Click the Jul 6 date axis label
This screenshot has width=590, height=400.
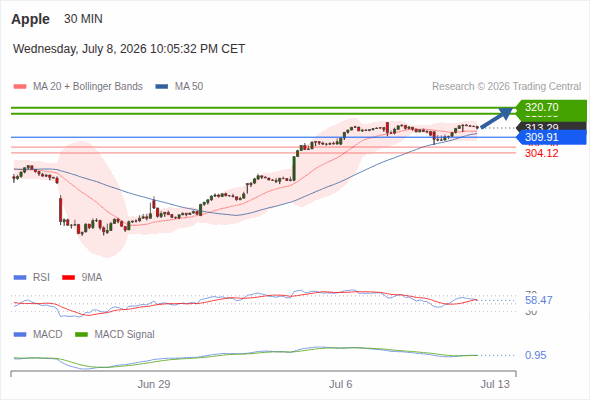click(341, 384)
